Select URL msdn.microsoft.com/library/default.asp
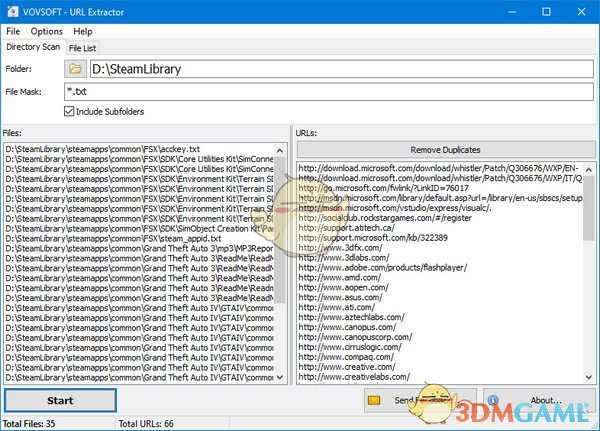600x431 pixels. [x=440, y=198]
